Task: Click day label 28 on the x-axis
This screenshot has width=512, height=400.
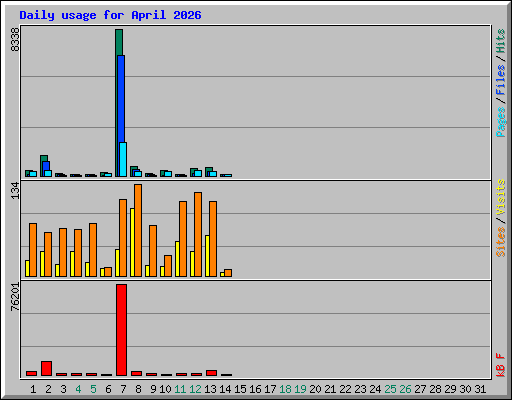Action: click(435, 389)
